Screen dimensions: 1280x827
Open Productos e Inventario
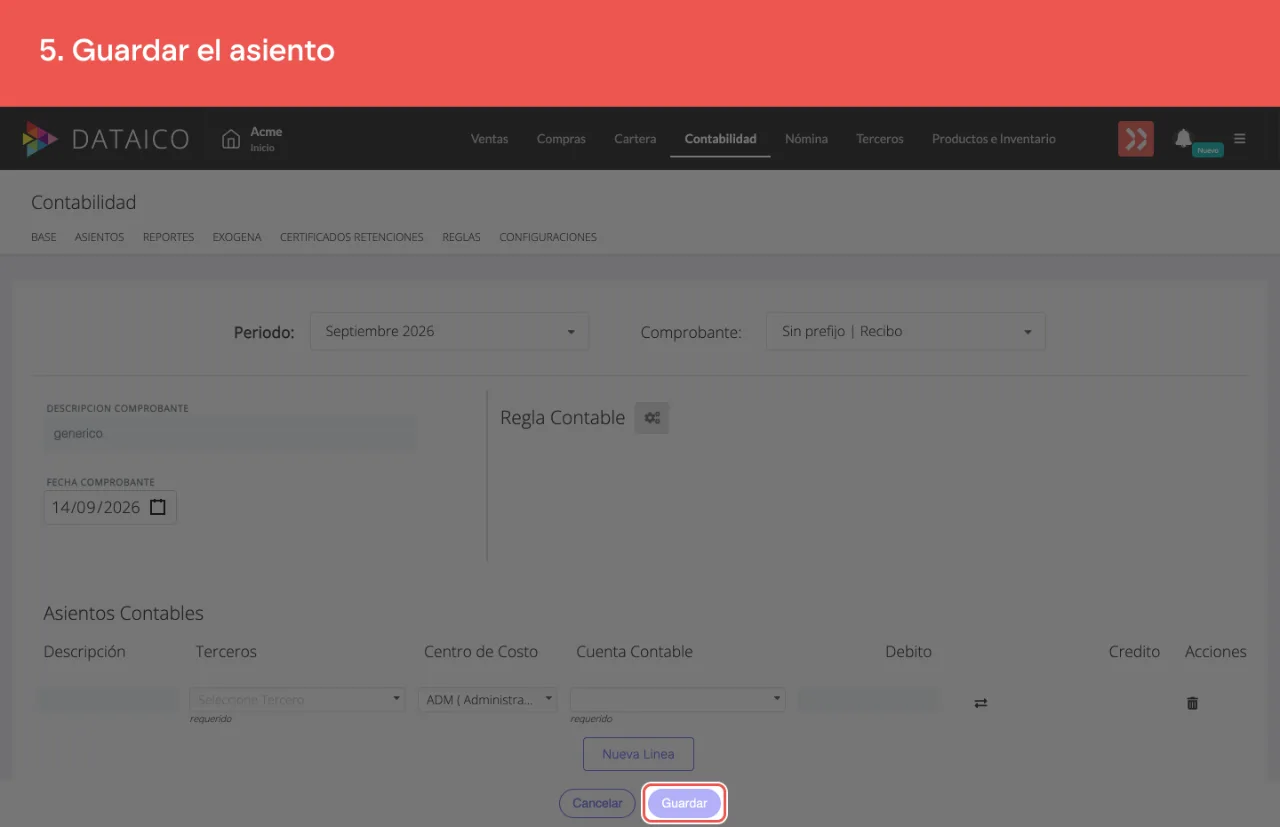pos(994,139)
